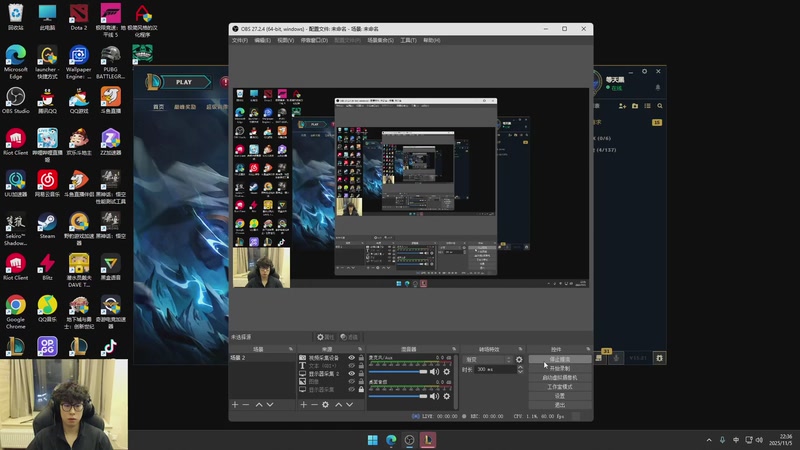Open Dota 2 desktop shortcut

[79, 17]
